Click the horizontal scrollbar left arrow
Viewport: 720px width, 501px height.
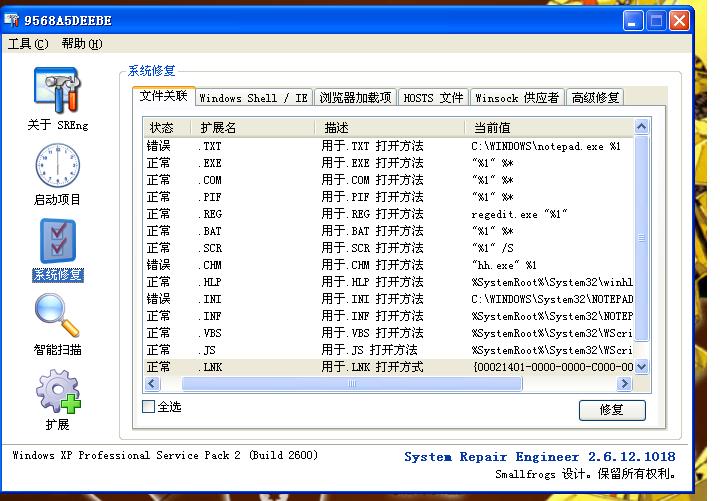pos(152,383)
